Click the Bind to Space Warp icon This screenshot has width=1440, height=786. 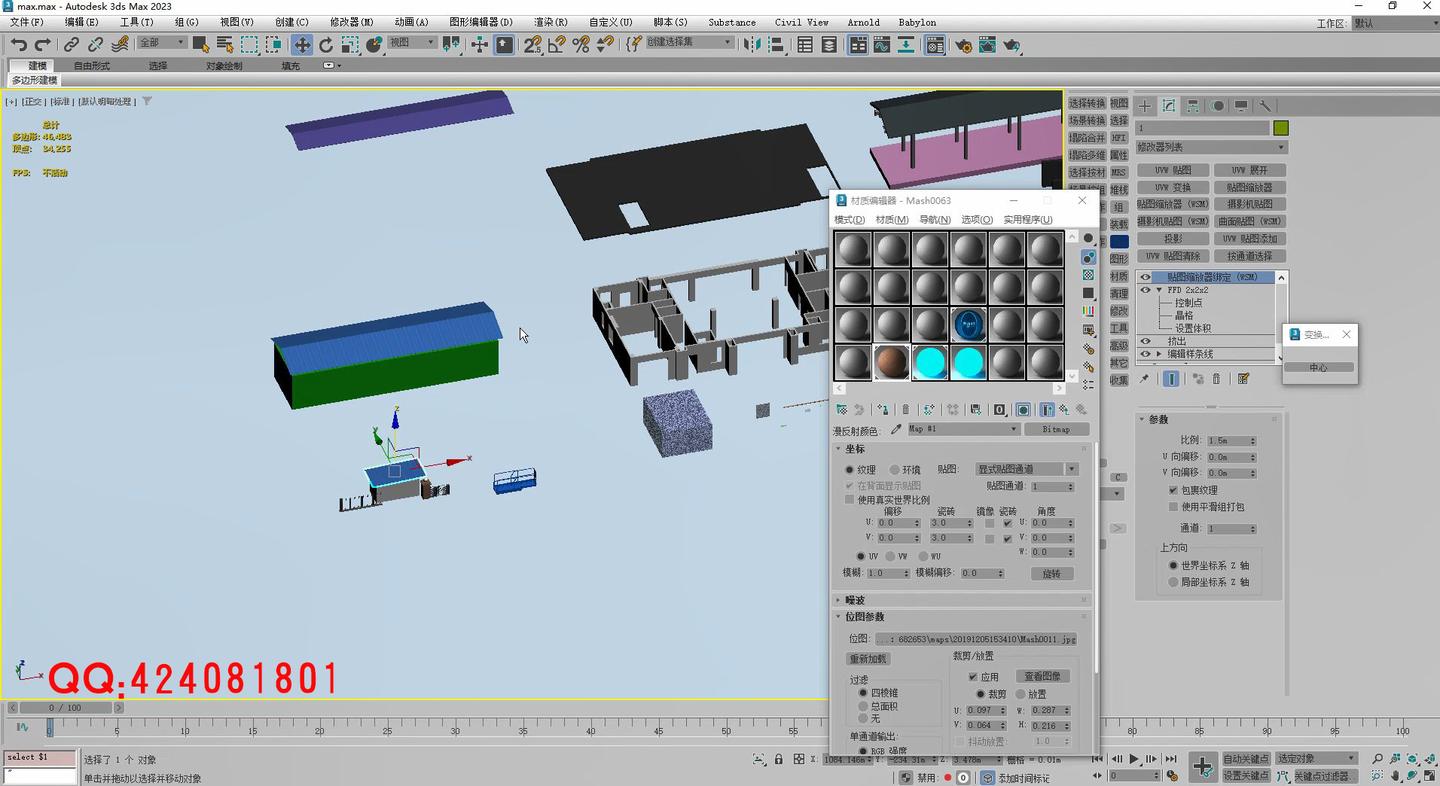click(121, 44)
